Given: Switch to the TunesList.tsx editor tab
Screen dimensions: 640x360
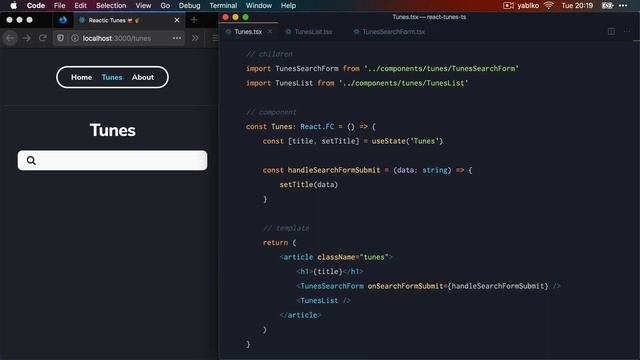Looking at the screenshot, I should pyautogui.click(x=313, y=31).
